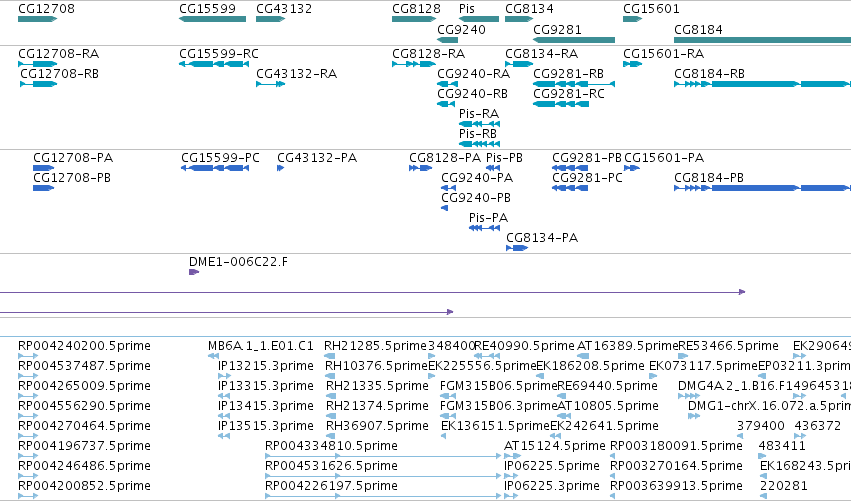Click EST RP004226197.5prime label
Viewport: 851px width, 501px height.
click(x=331, y=486)
